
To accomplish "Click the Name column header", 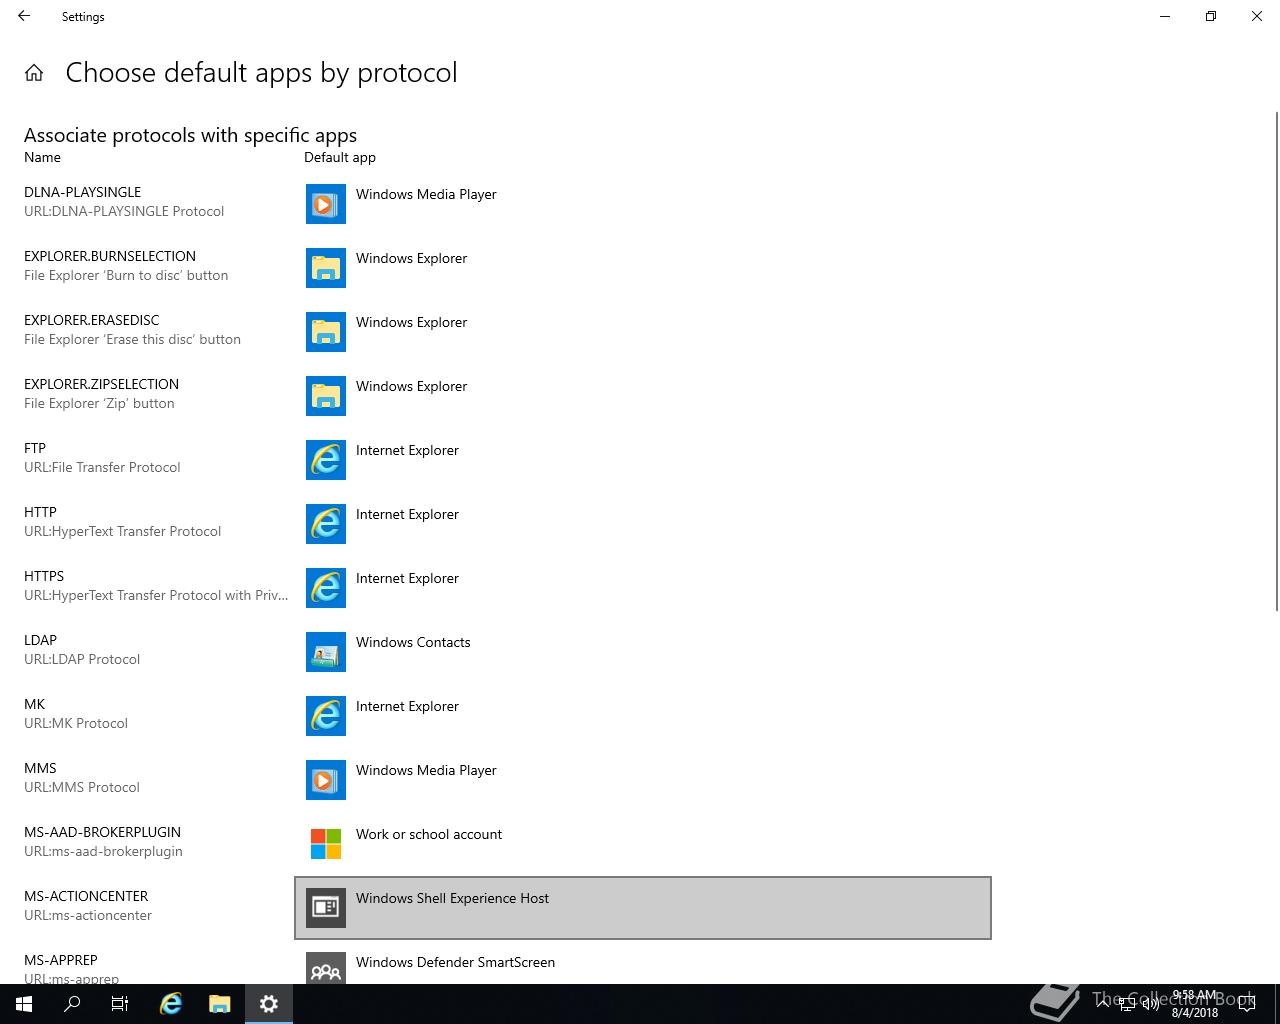I will tap(42, 157).
